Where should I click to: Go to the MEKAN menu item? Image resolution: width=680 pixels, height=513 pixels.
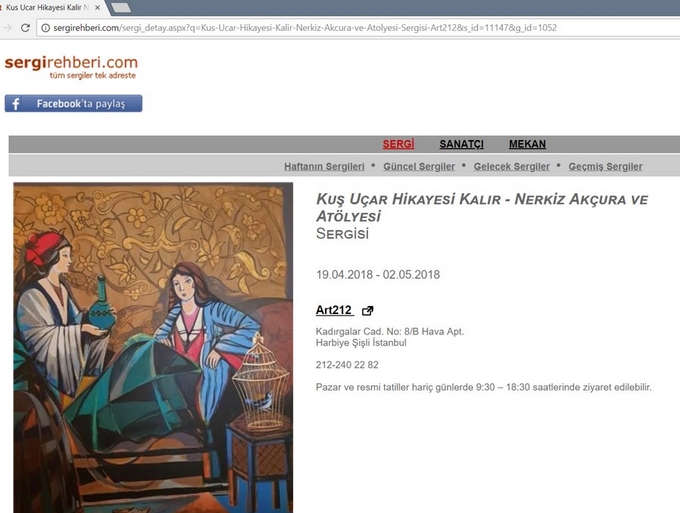pyautogui.click(x=527, y=144)
